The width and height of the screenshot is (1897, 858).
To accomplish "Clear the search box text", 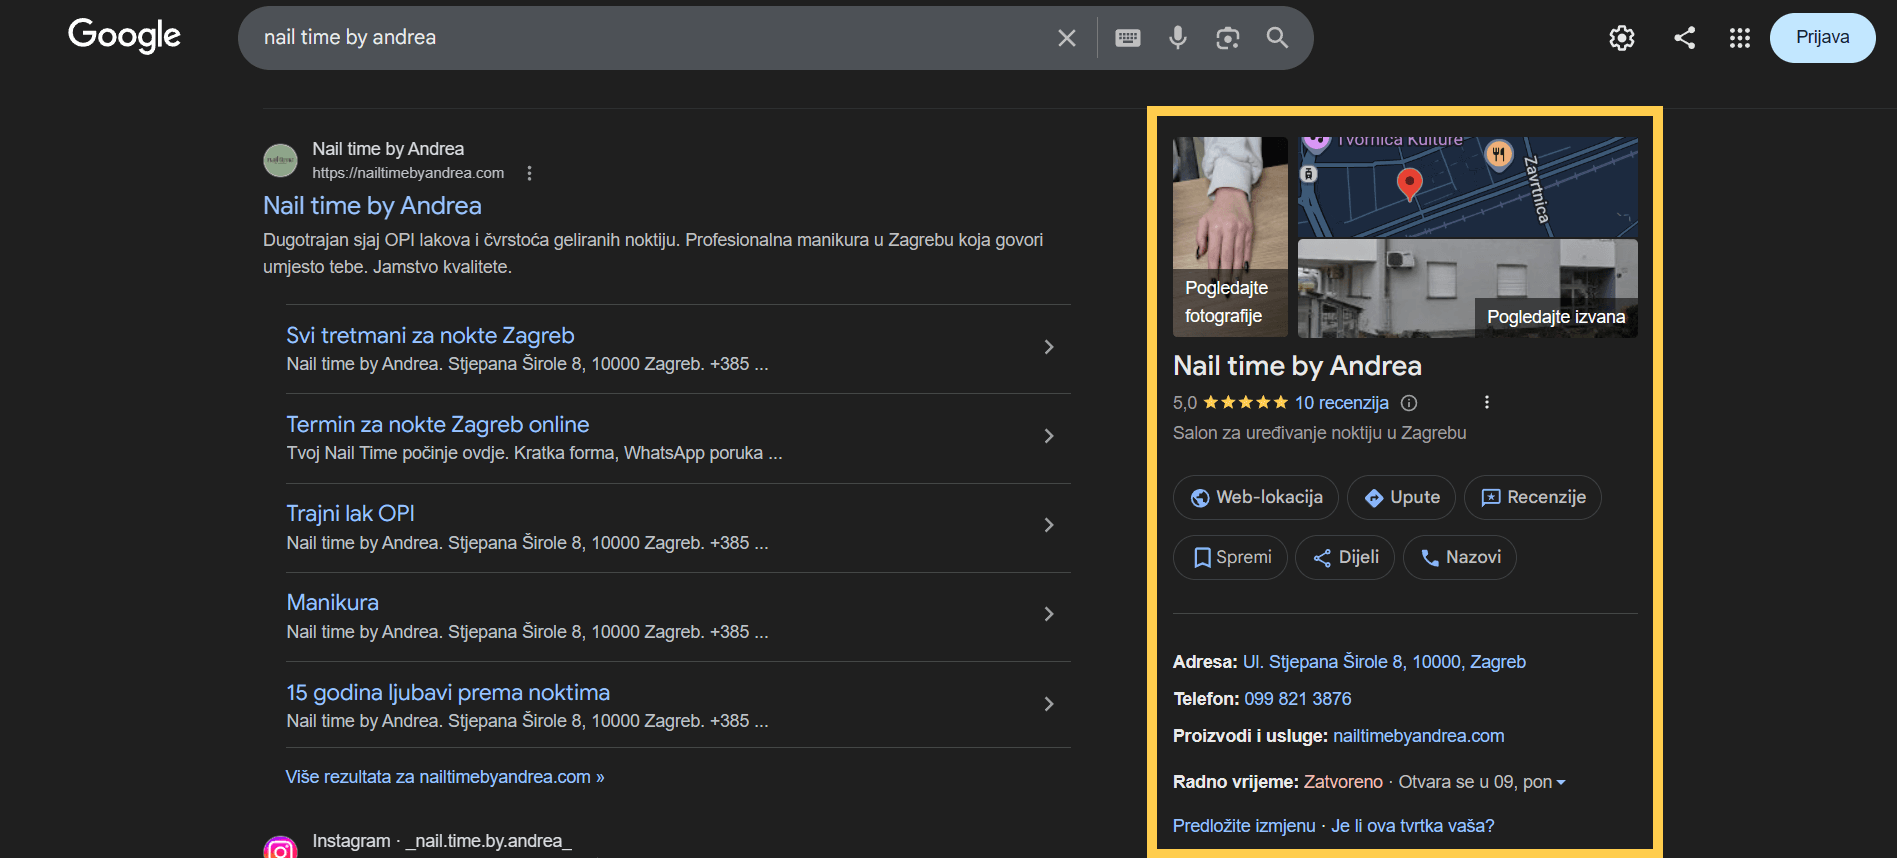I will tap(1067, 38).
